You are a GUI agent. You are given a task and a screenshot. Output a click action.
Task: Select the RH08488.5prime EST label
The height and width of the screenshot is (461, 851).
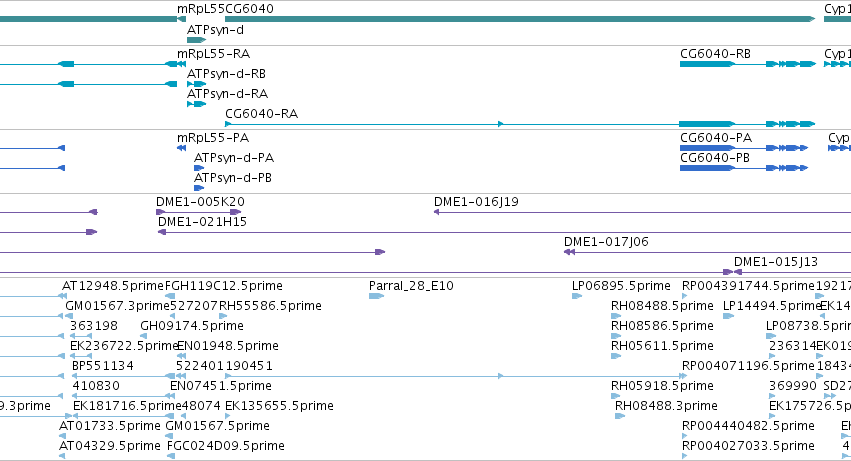[662, 306]
